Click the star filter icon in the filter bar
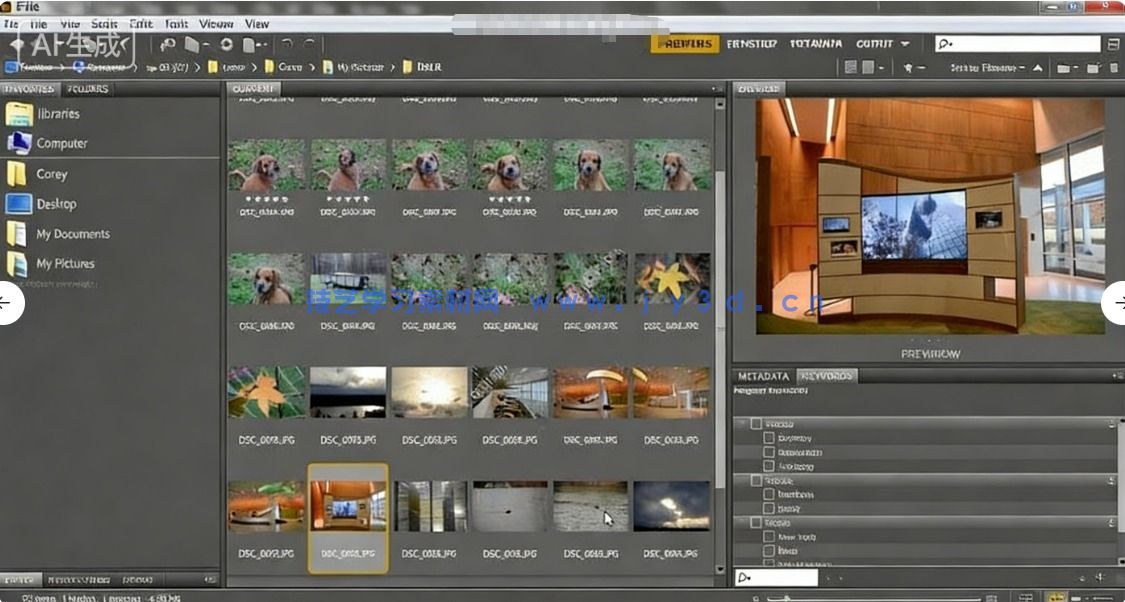The image size is (1125, 602). click(908, 68)
